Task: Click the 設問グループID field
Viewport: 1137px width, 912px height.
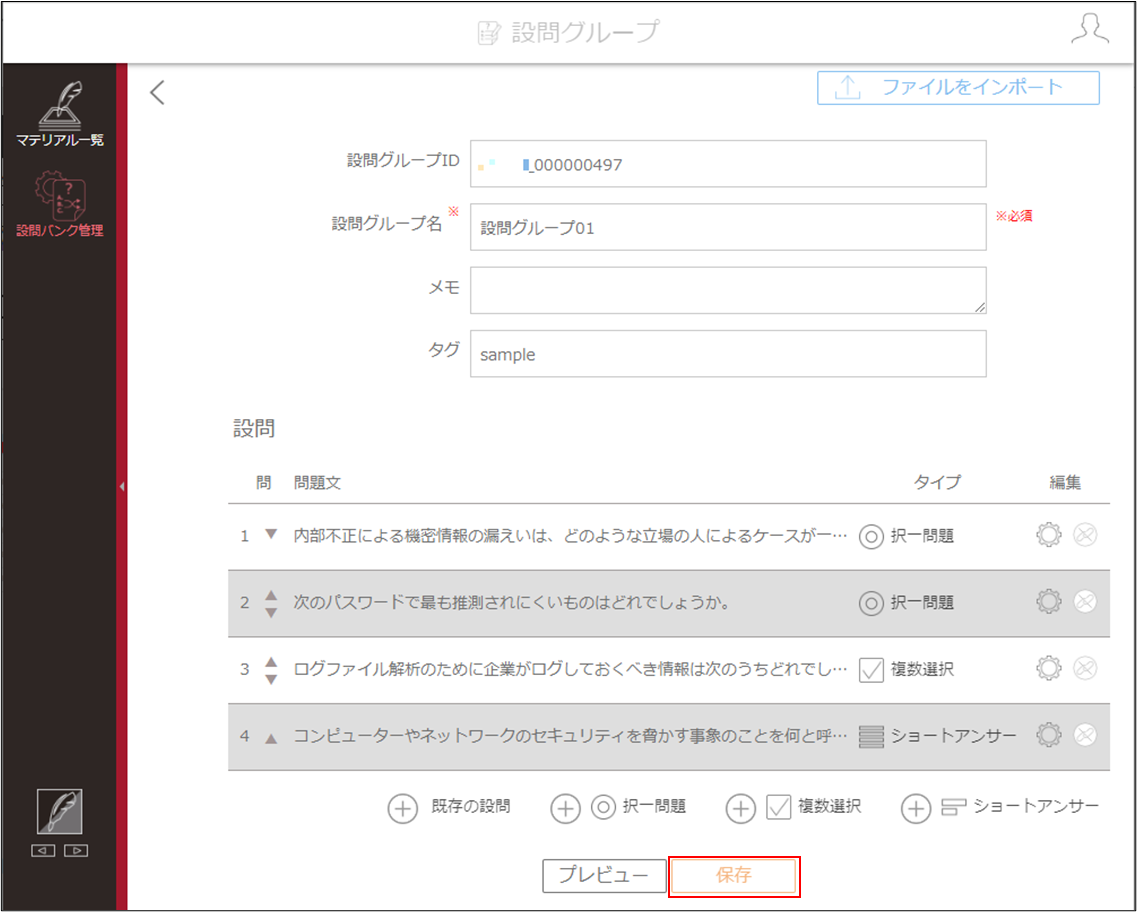Action: [x=728, y=164]
